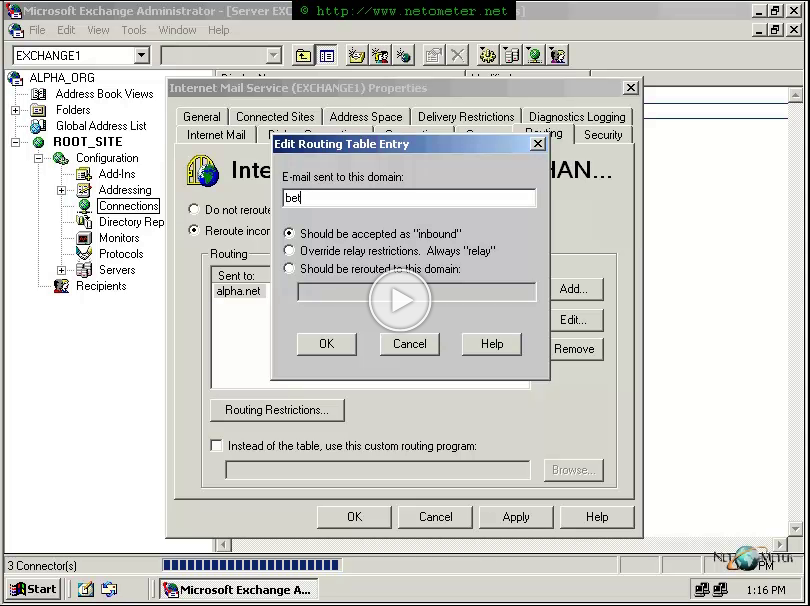This screenshot has width=810, height=606.
Task: Click the New Custom Recipient toolbar icon
Action: 404,55
